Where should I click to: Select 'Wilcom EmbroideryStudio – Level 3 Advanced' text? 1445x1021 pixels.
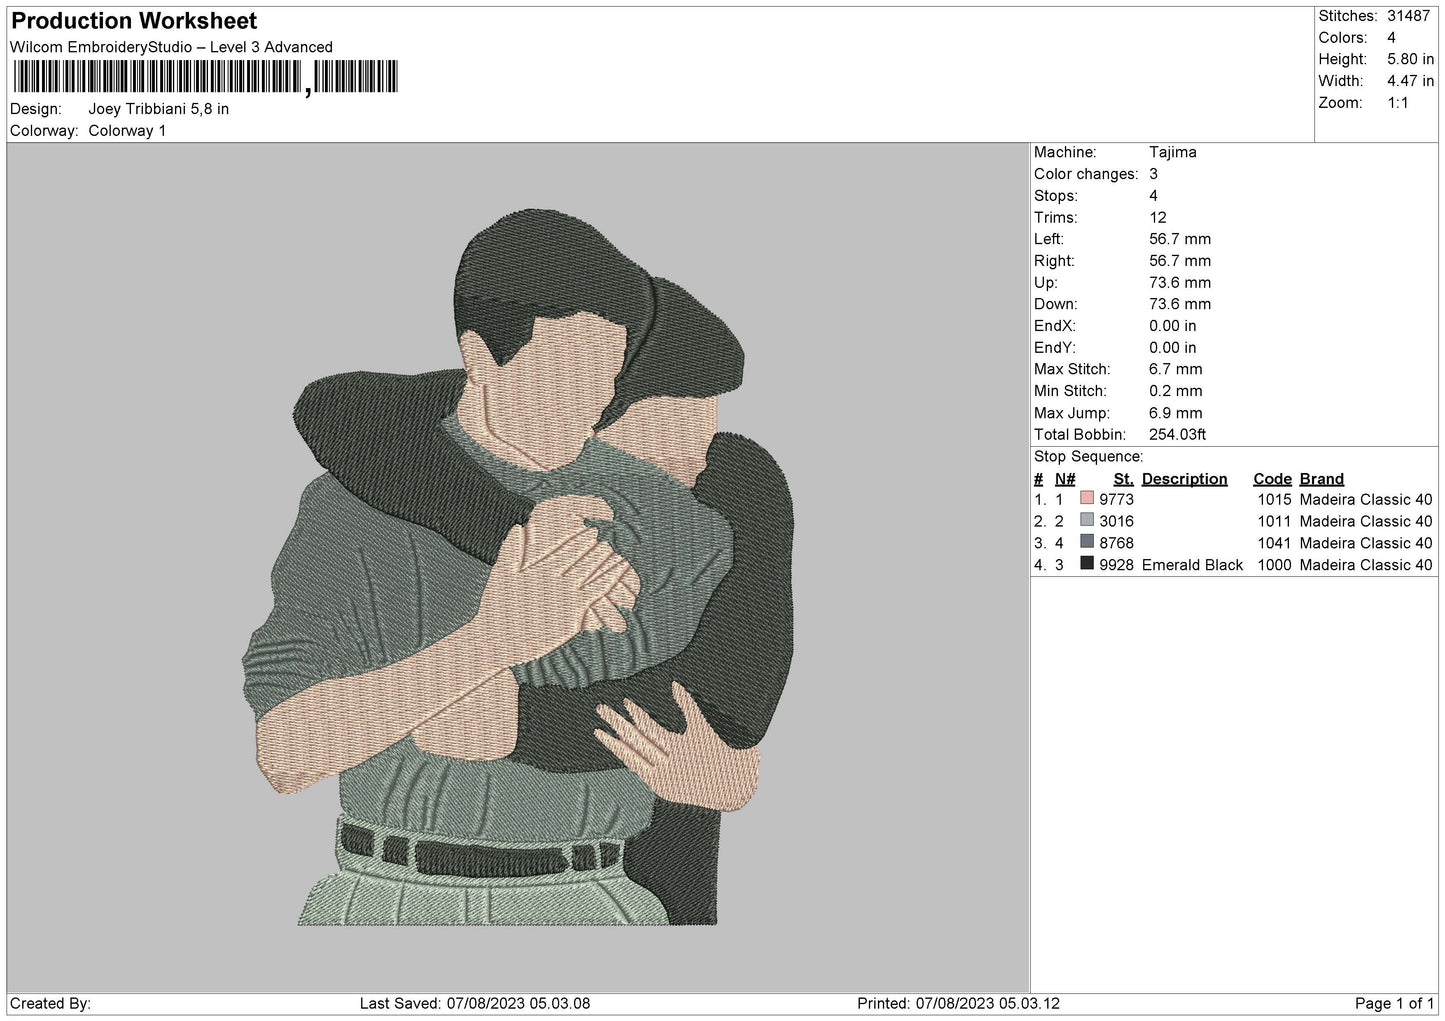coord(171,47)
